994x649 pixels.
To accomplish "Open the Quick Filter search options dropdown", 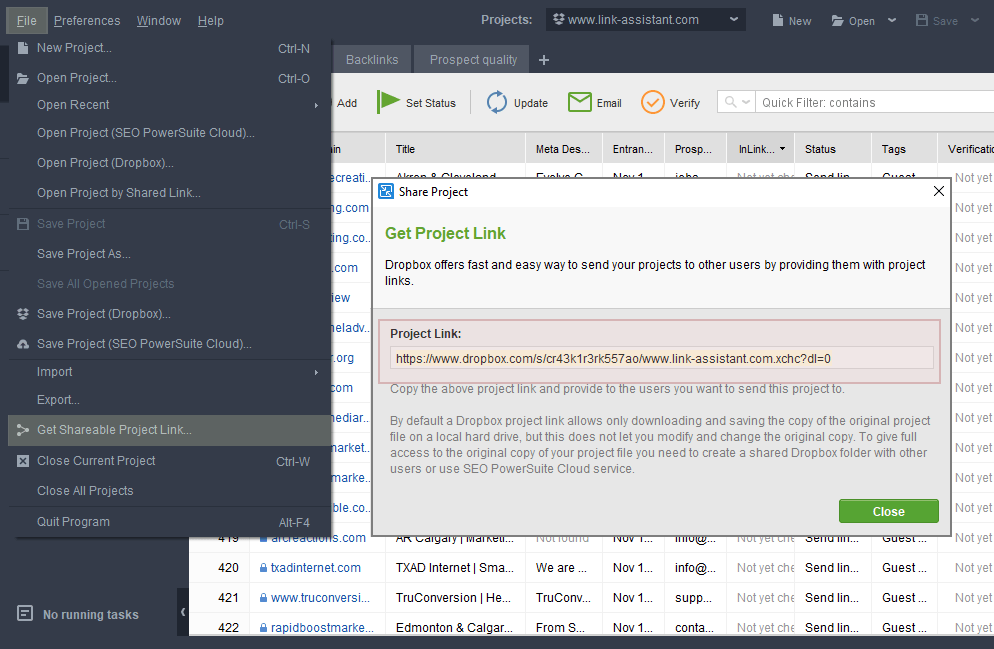I will click(737, 102).
